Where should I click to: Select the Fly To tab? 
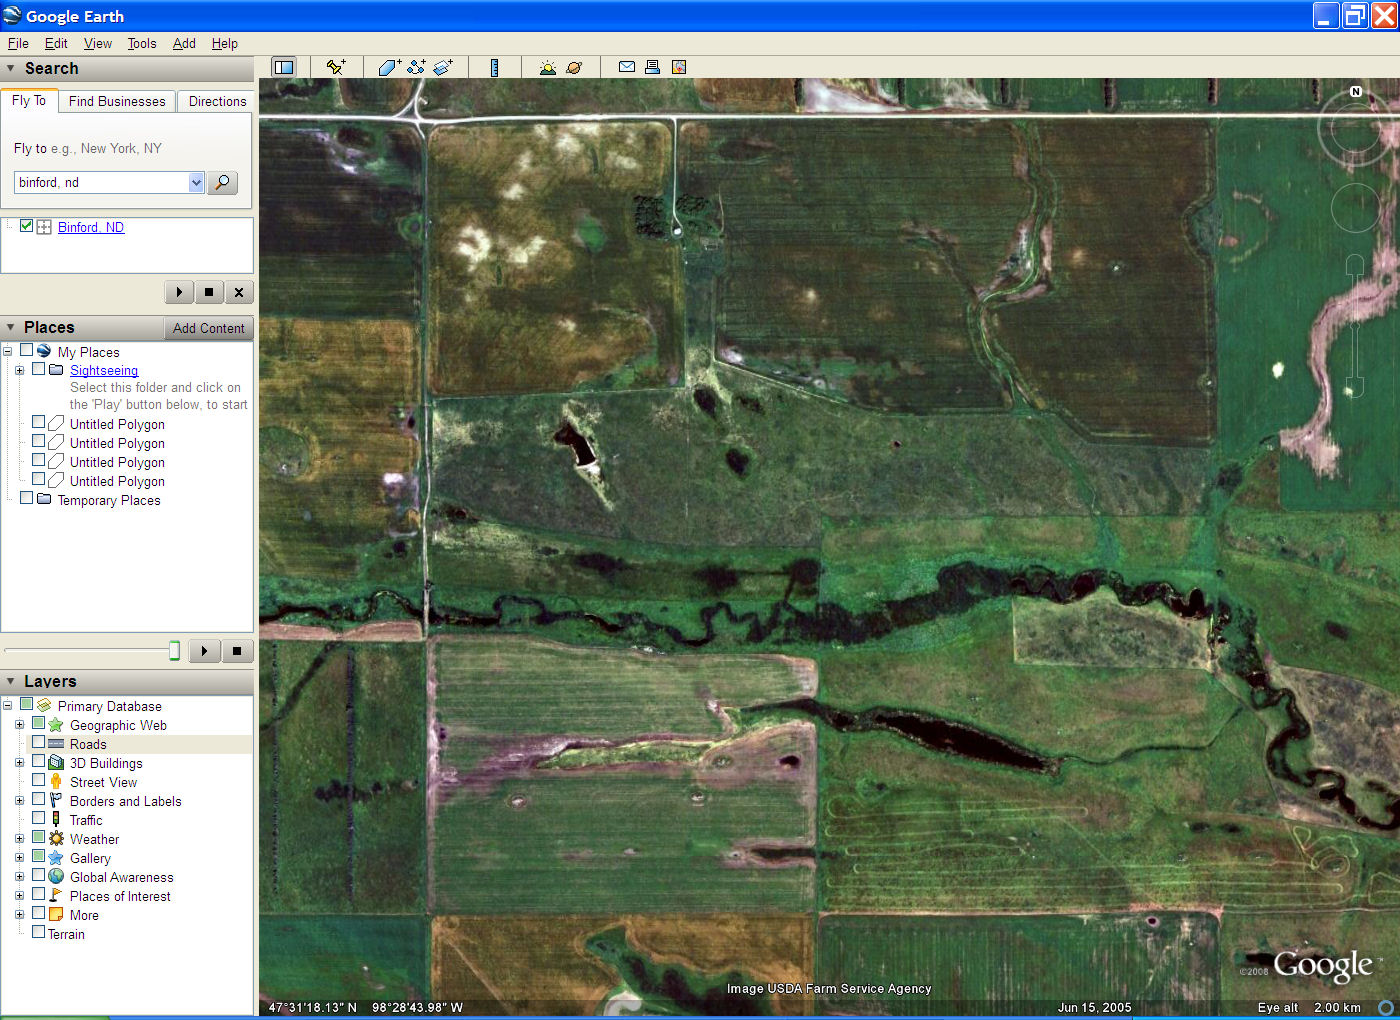click(x=29, y=100)
